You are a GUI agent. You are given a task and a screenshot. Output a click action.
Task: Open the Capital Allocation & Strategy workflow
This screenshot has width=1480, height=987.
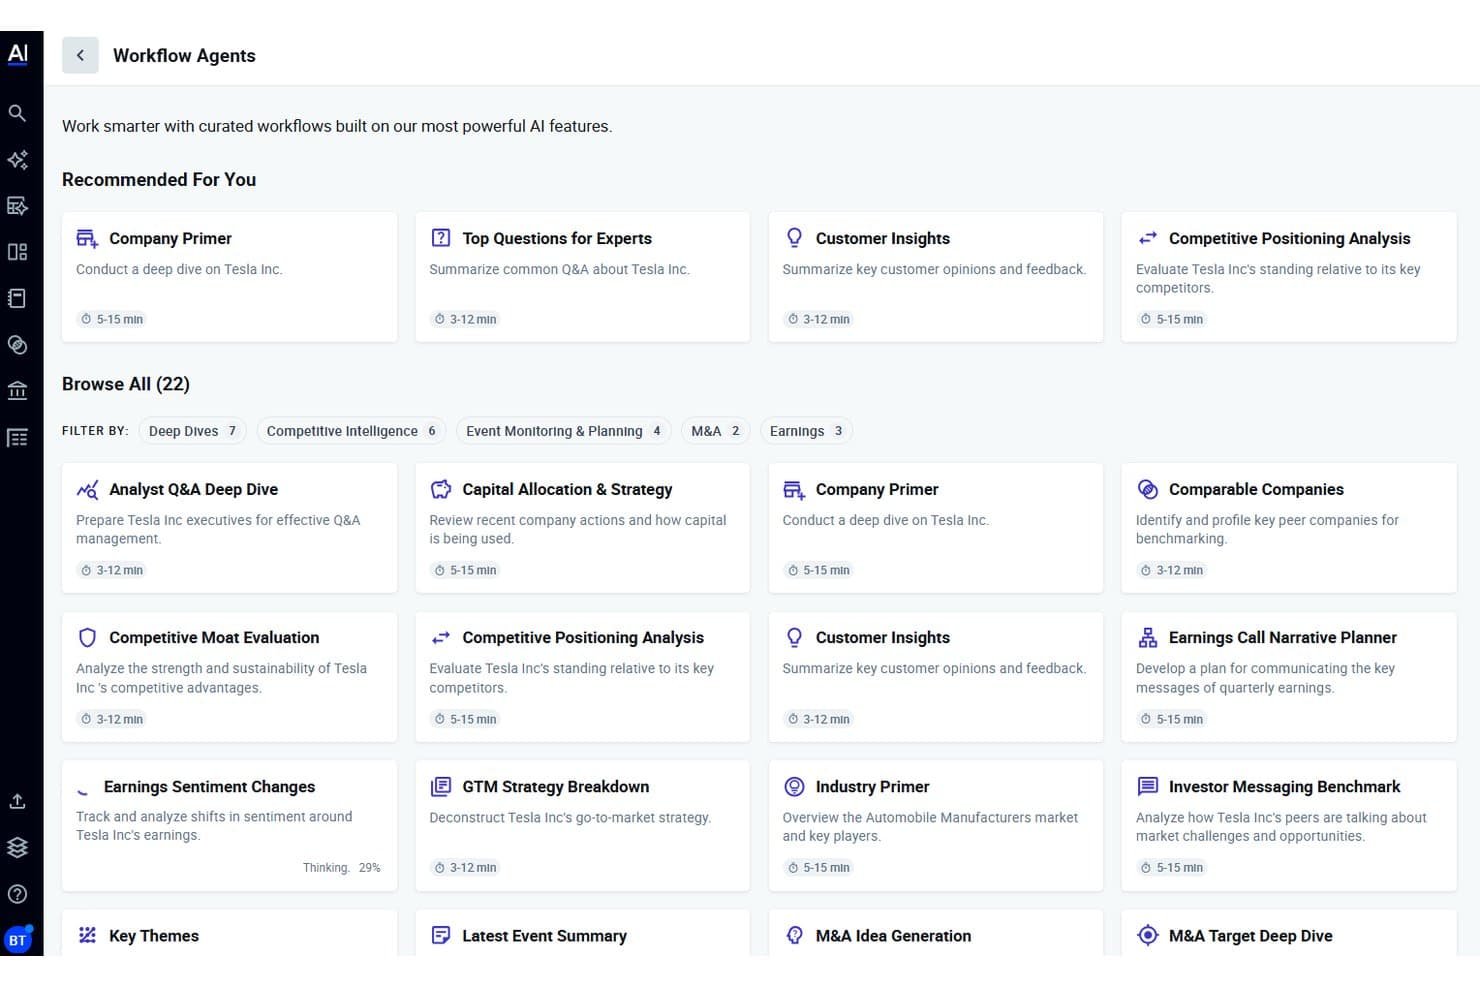click(x=582, y=528)
